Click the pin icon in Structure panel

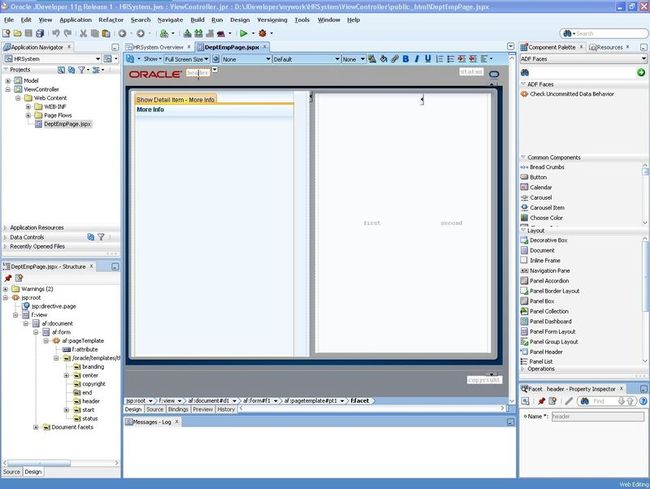(8, 278)
